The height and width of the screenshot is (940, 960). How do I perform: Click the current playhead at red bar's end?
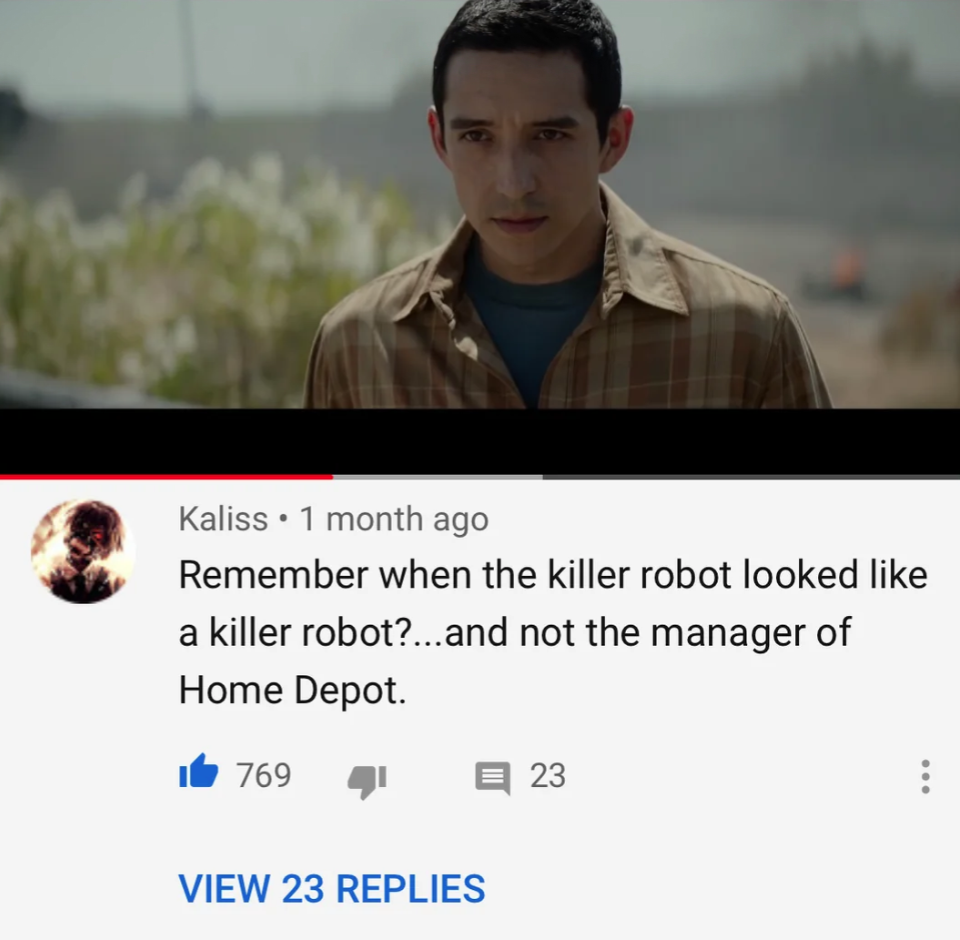pos(332,476)
